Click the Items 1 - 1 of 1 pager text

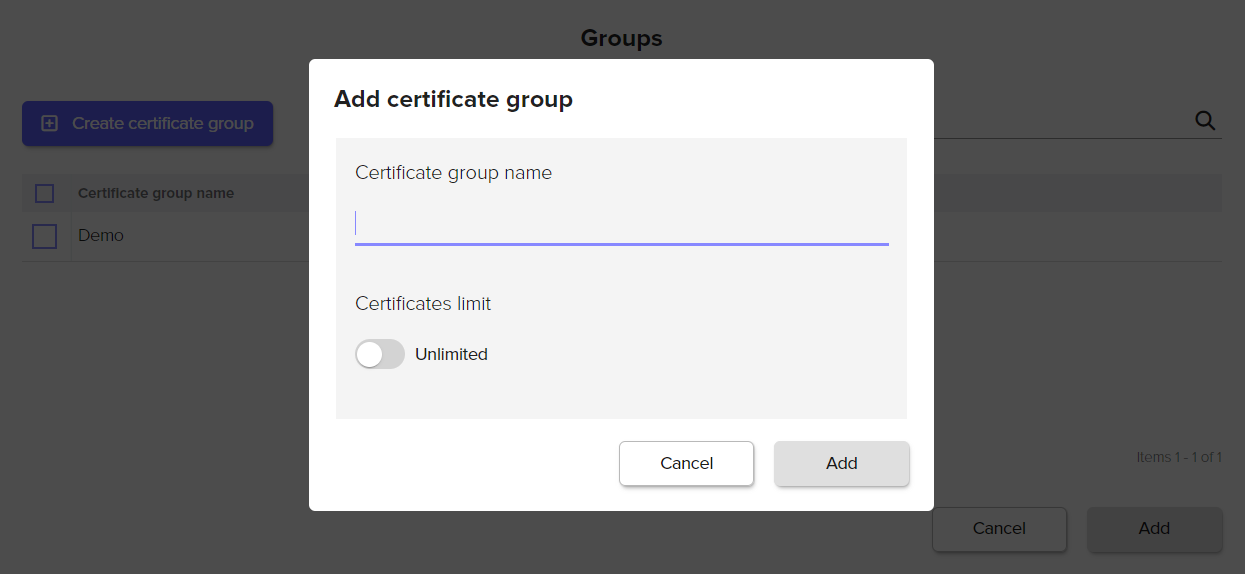tap(1179, 457)
